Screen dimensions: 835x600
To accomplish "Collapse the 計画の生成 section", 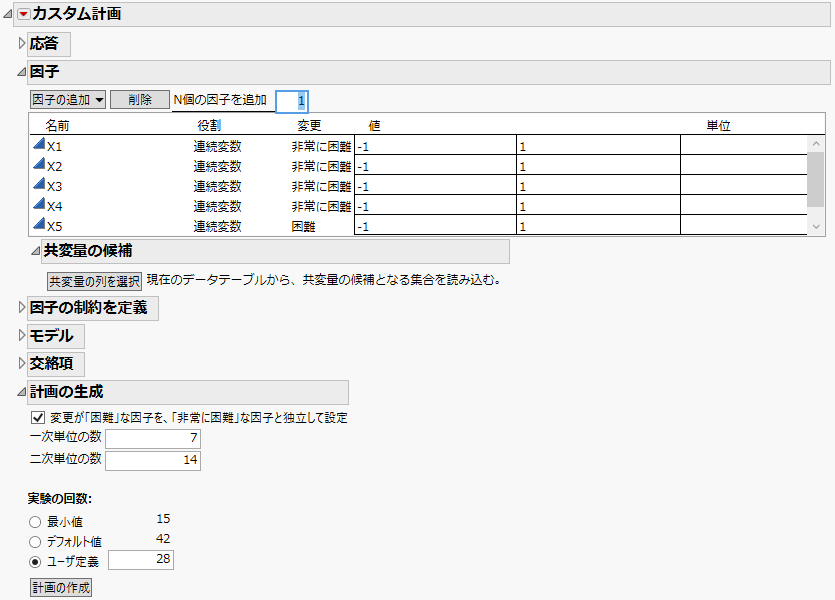I will pos(20,392).
